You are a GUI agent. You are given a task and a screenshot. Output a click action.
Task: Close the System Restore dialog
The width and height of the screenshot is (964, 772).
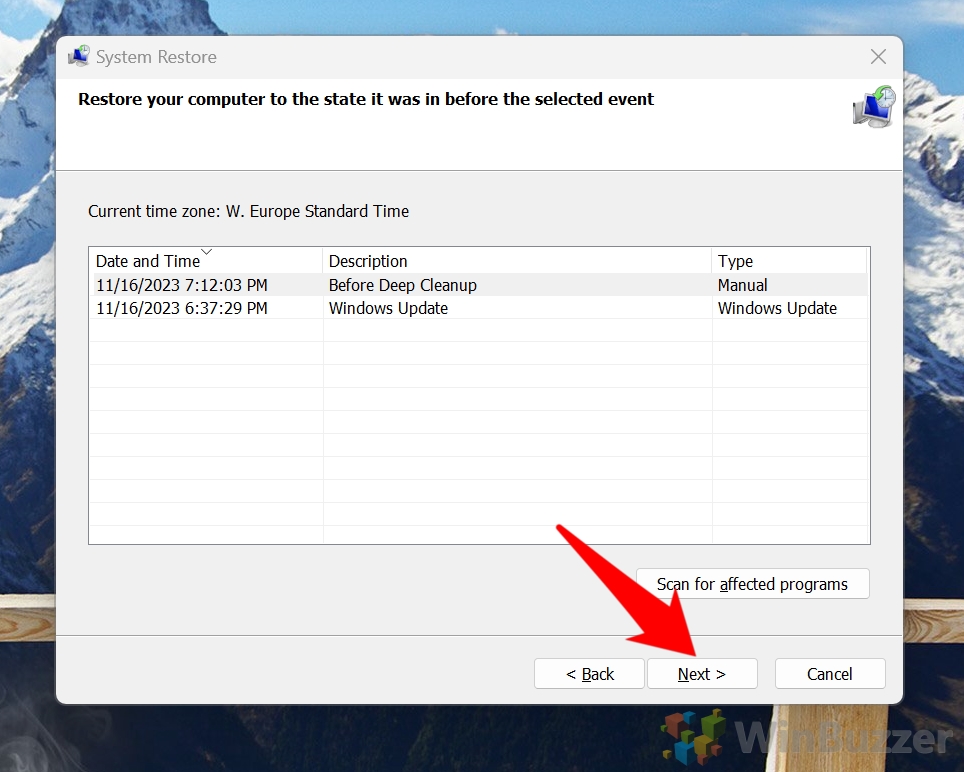[878, 57]
